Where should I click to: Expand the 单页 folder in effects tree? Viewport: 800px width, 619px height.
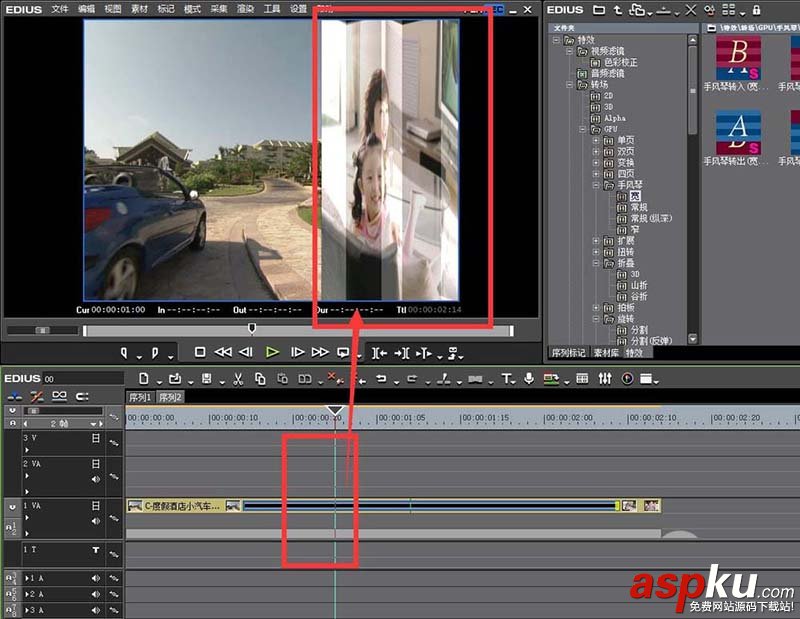coord(595,140)
